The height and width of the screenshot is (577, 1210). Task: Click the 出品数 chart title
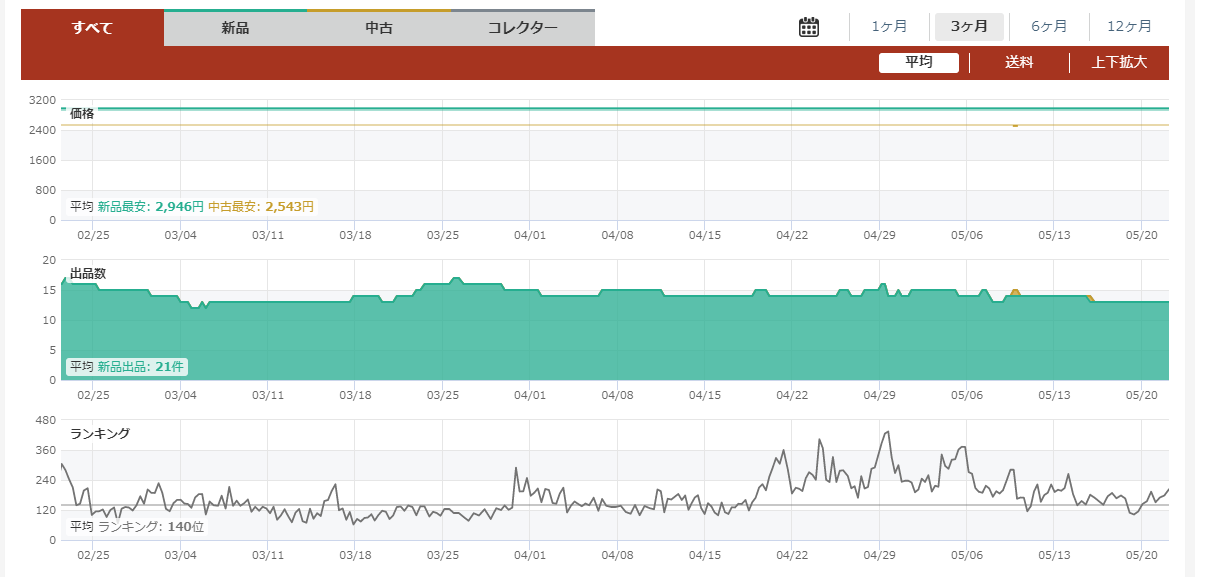pos(88,274)
